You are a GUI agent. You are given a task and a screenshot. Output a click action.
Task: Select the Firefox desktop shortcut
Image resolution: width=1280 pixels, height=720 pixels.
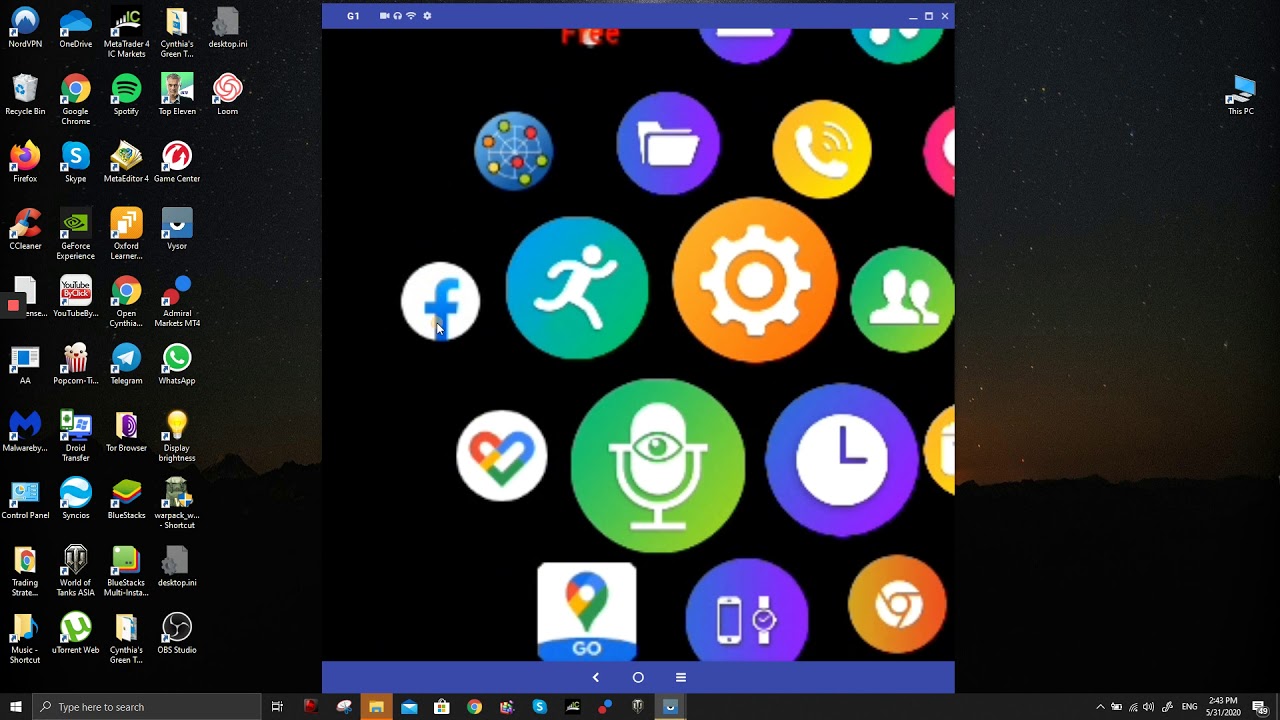pos(25,163)
